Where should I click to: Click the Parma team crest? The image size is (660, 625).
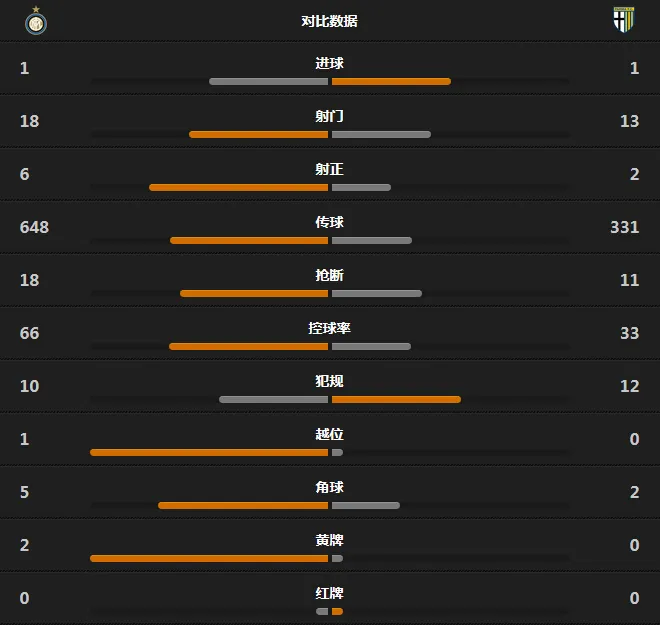coord(624,19)
